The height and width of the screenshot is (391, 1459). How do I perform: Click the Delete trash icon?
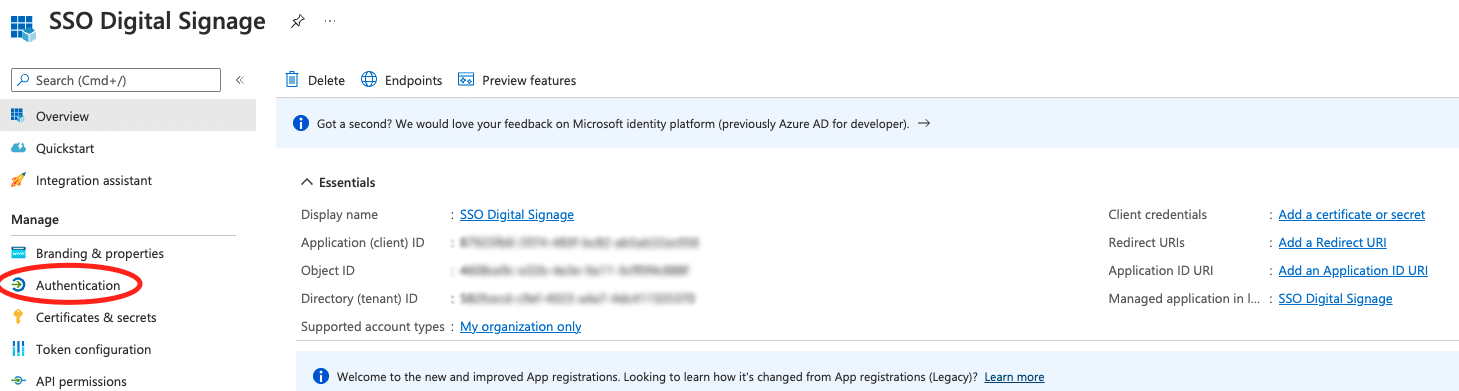pyautogui.click(x=292, y=80)
